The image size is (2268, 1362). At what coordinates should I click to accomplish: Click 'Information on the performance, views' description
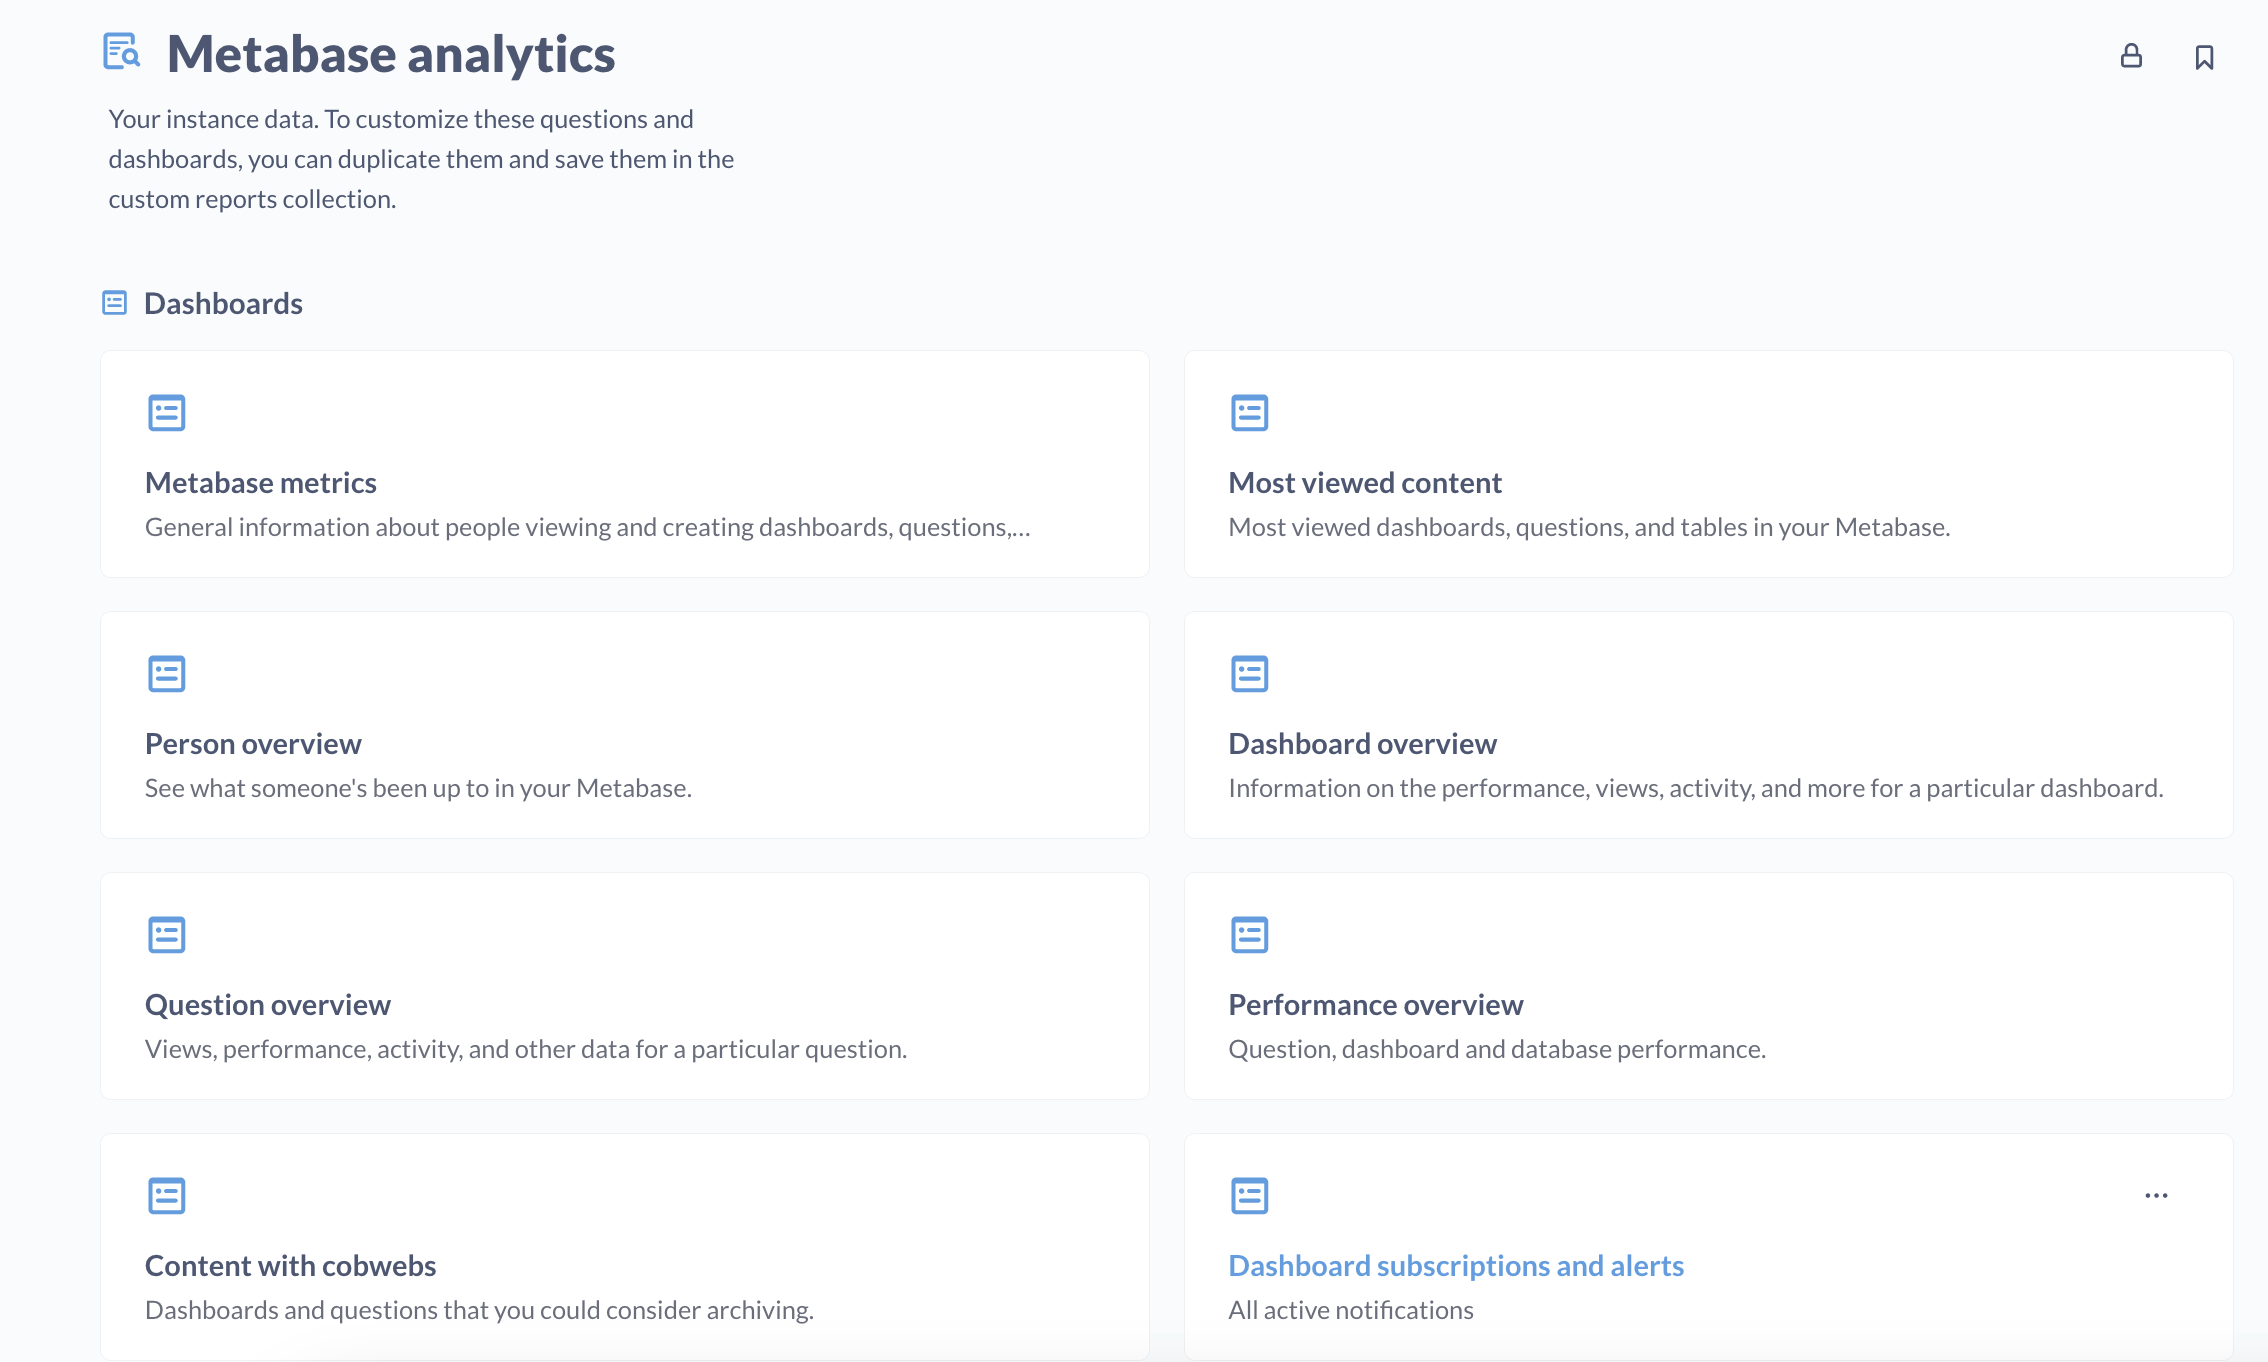(x=1696, y=788)
